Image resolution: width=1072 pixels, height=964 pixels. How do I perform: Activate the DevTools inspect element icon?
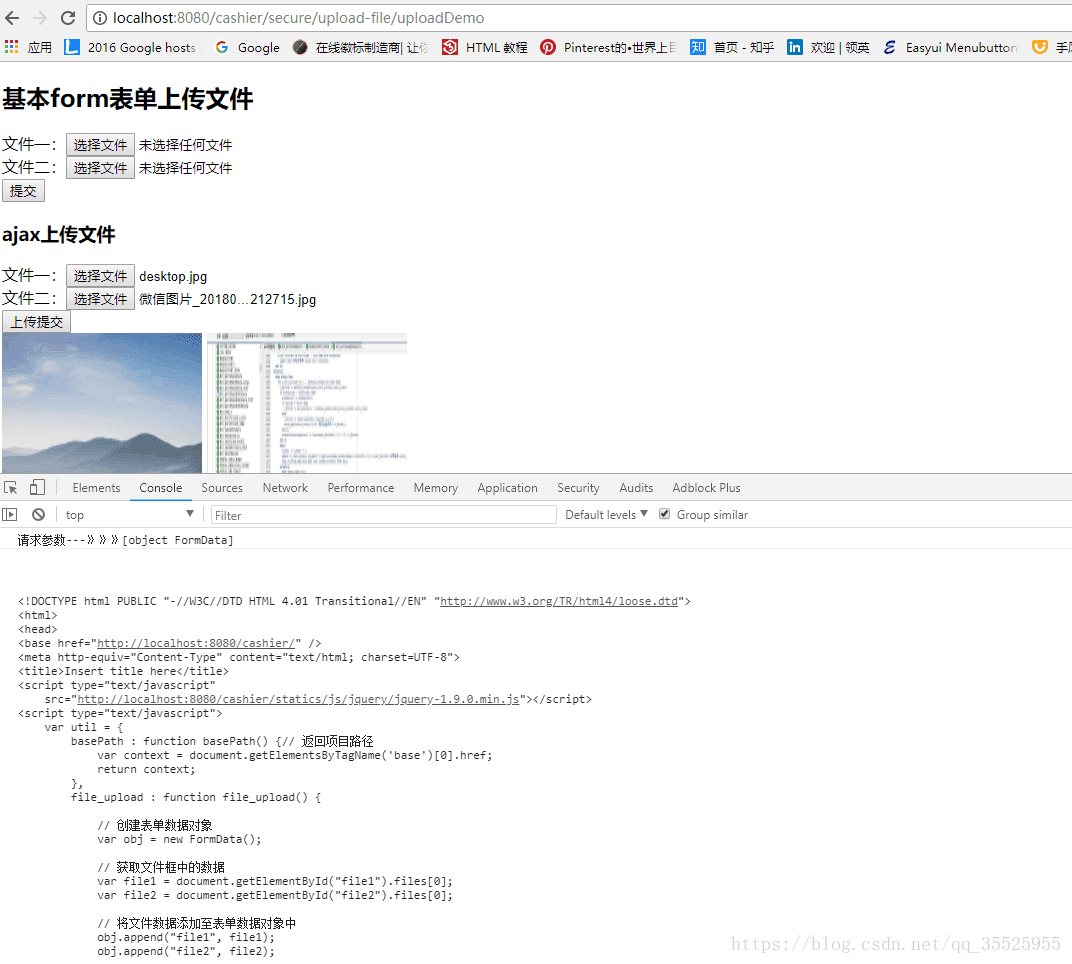(x=11, y=487)
